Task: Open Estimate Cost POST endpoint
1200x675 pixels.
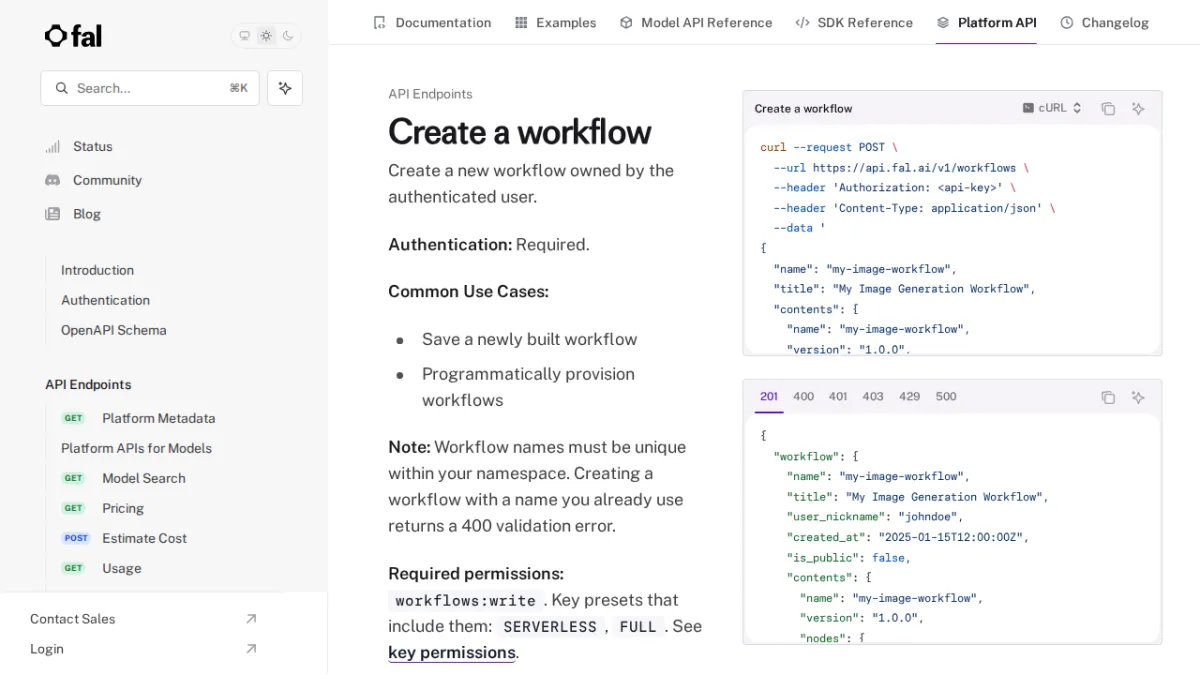Action: click(x=144, y=538)
